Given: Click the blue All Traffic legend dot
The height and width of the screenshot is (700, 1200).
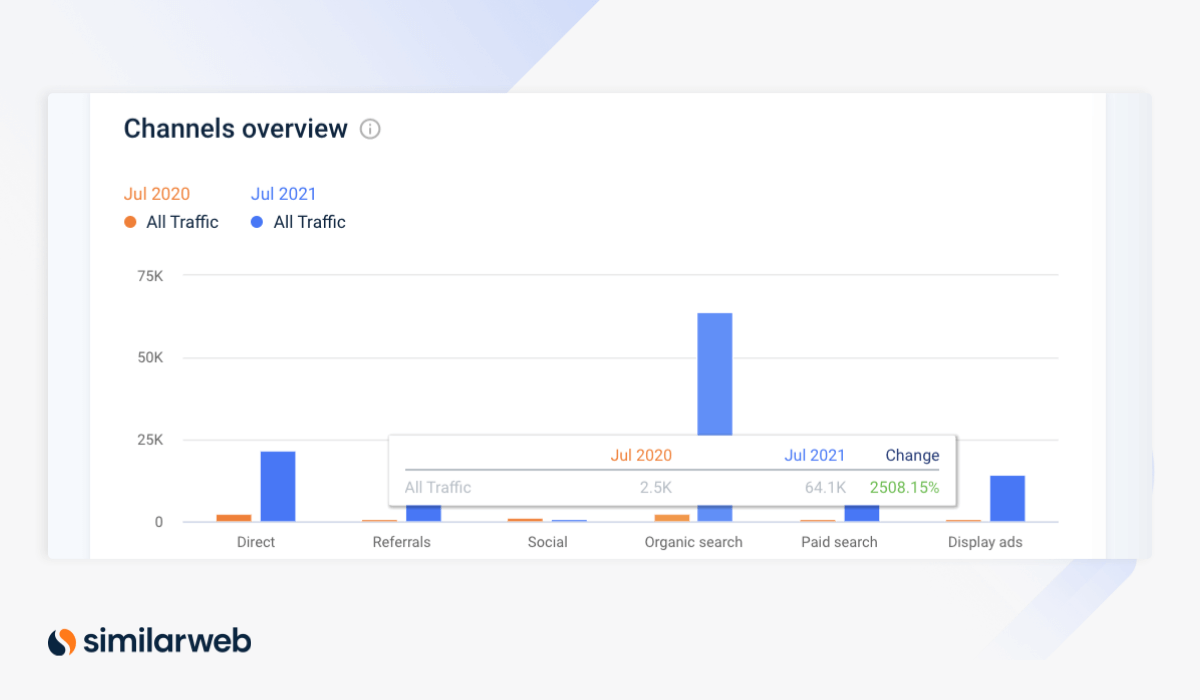Looking at the screenshot, I should 256,222.
